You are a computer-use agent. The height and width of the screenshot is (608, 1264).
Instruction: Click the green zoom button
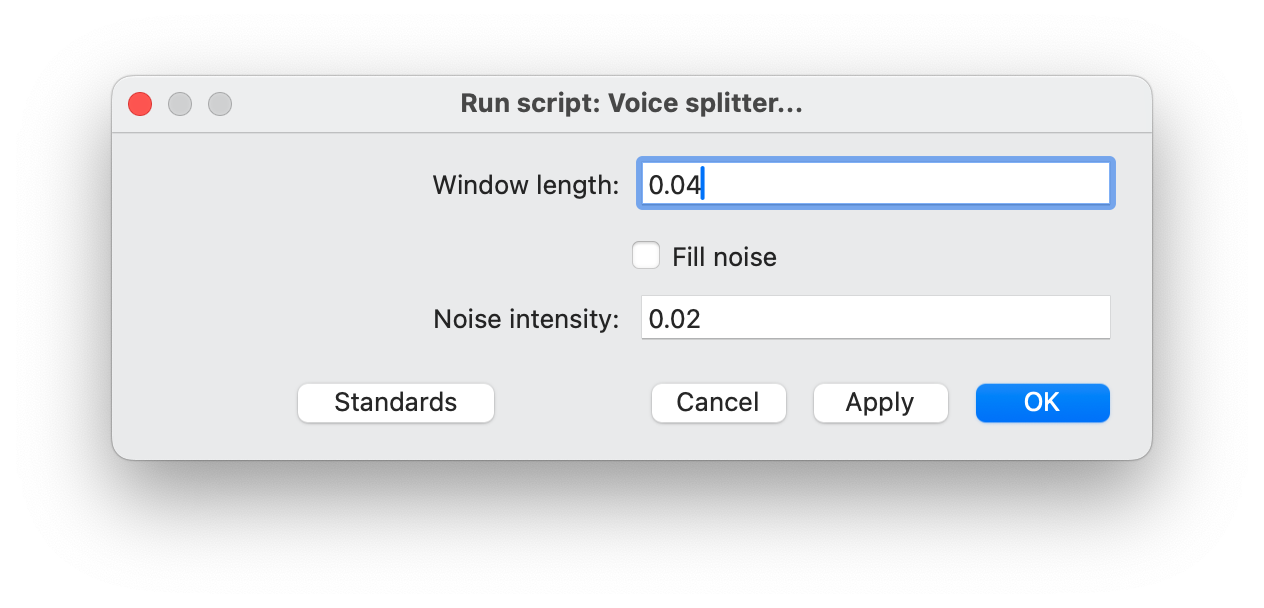[220, 103]
